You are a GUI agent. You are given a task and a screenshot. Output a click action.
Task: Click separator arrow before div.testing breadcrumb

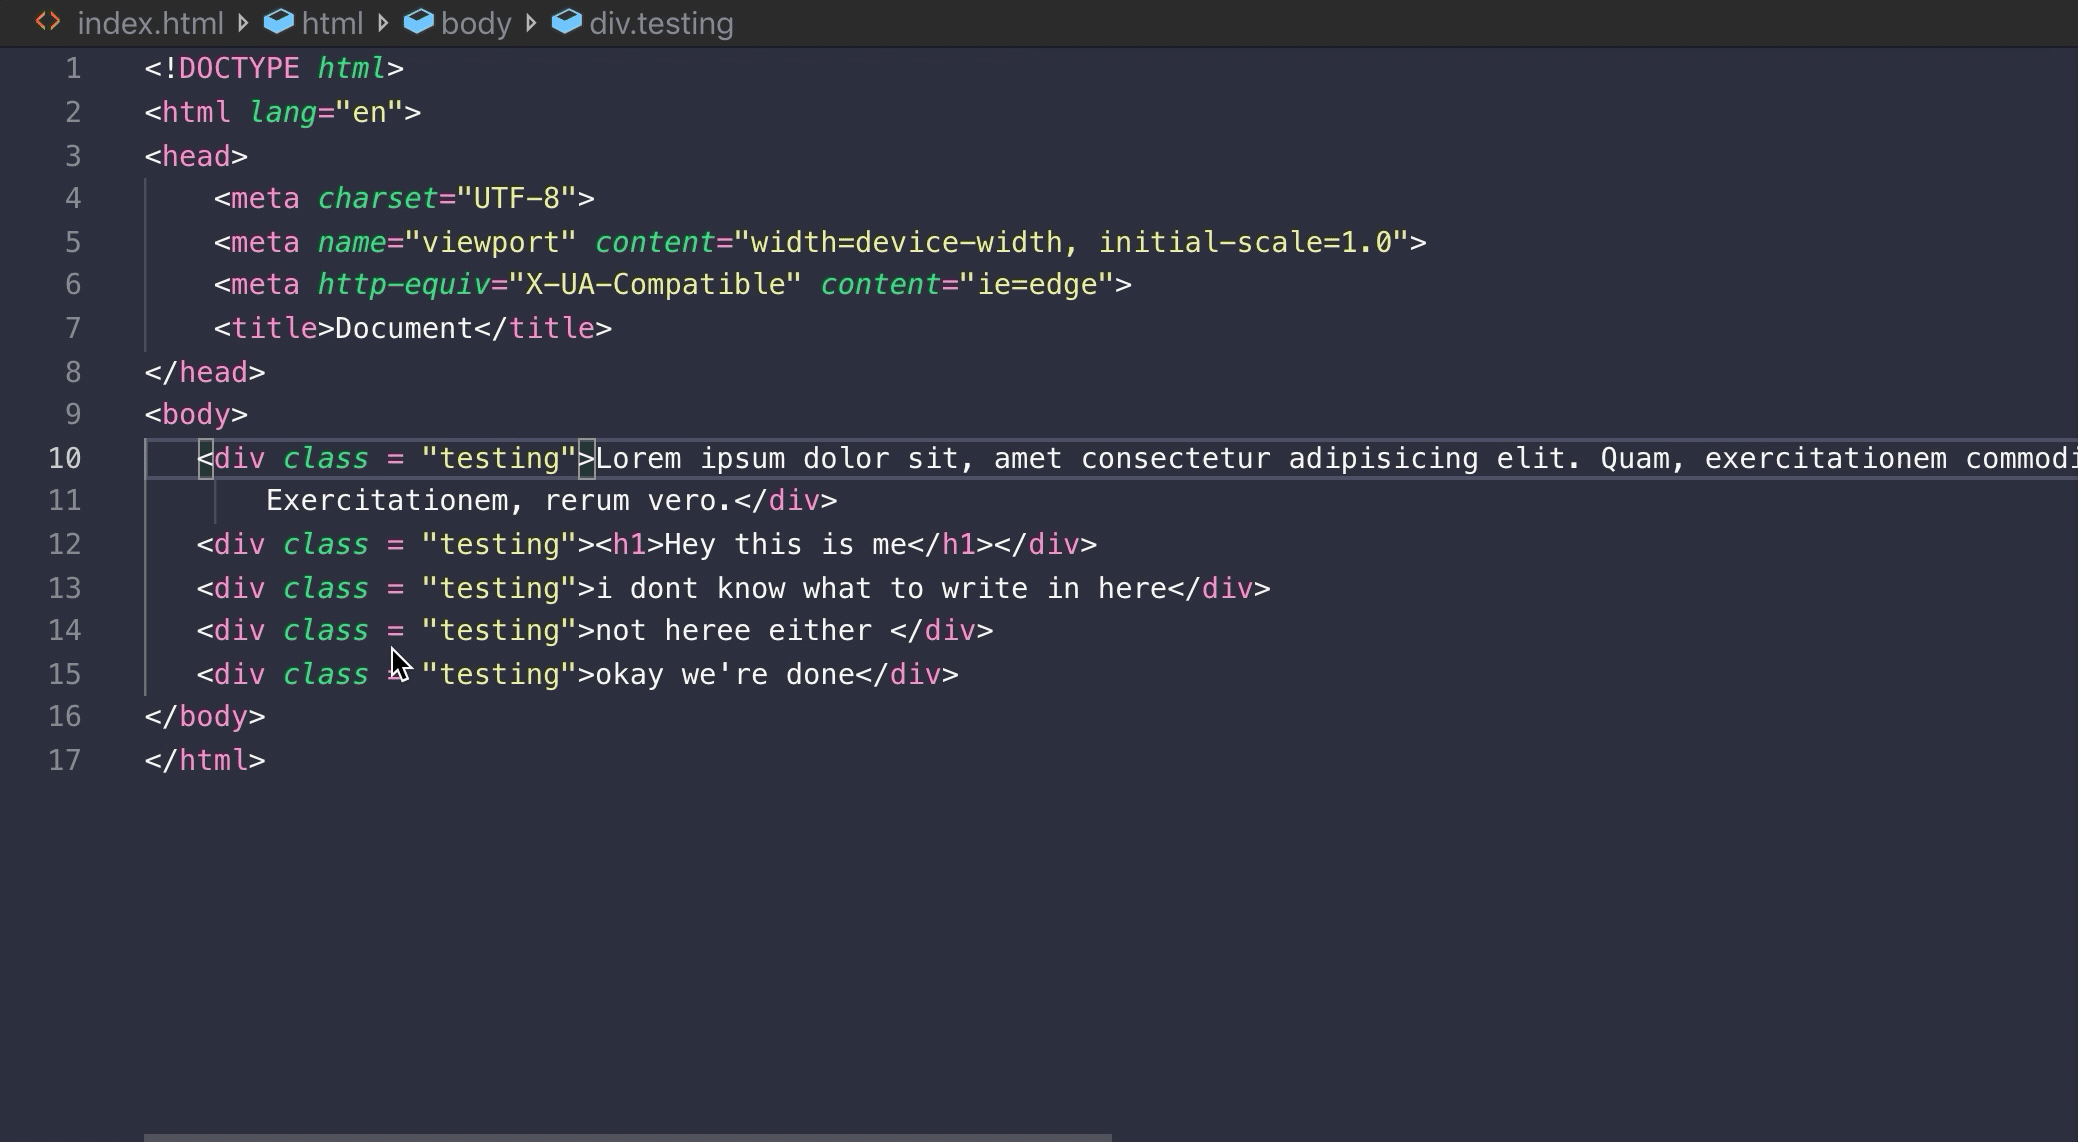pyautogui.click(x=531, y=23)
